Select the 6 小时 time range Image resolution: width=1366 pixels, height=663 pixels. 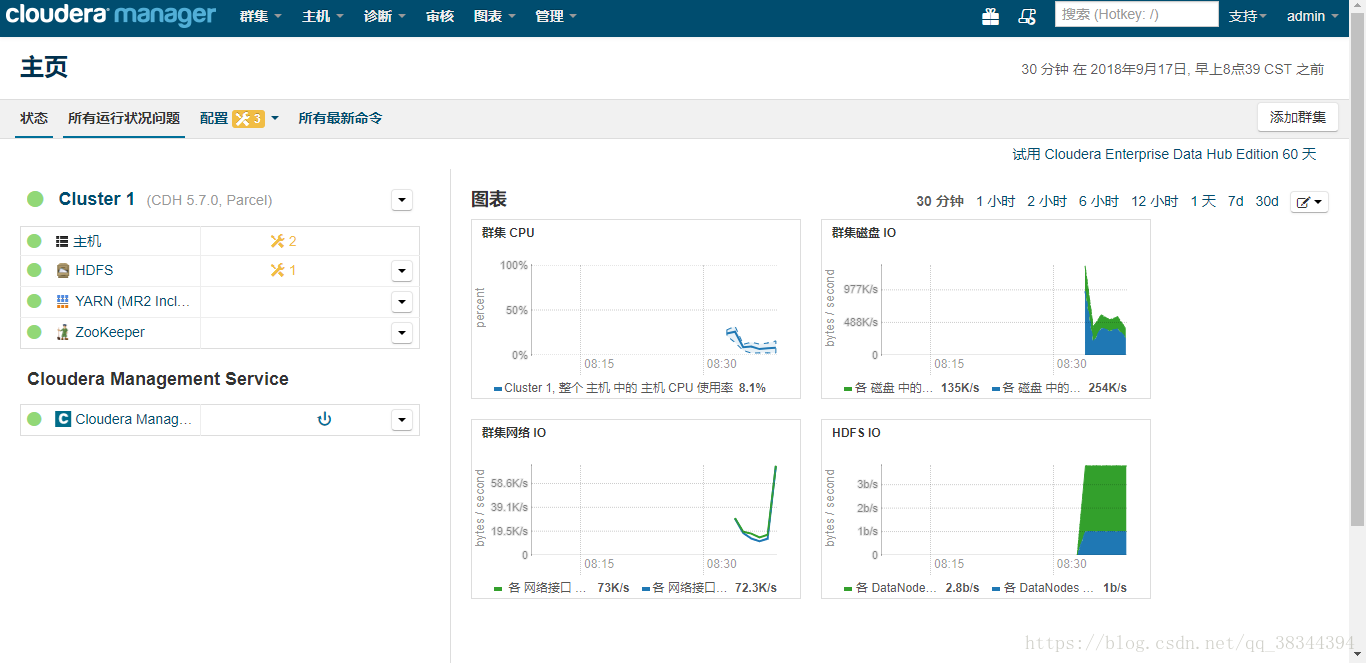[1099, 201]
